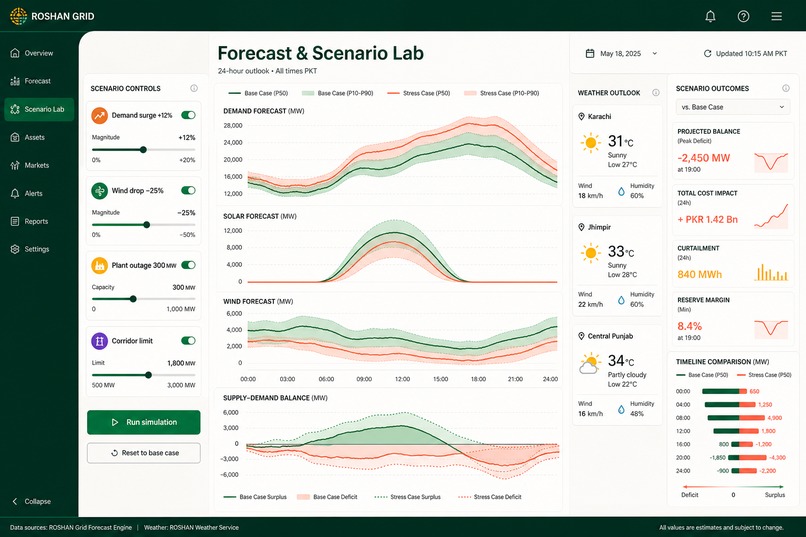Image resolution: width=806 pixels, height=537 pixels.
Task: Click the Demand surge trend icon
Action: tap(99, 115)
